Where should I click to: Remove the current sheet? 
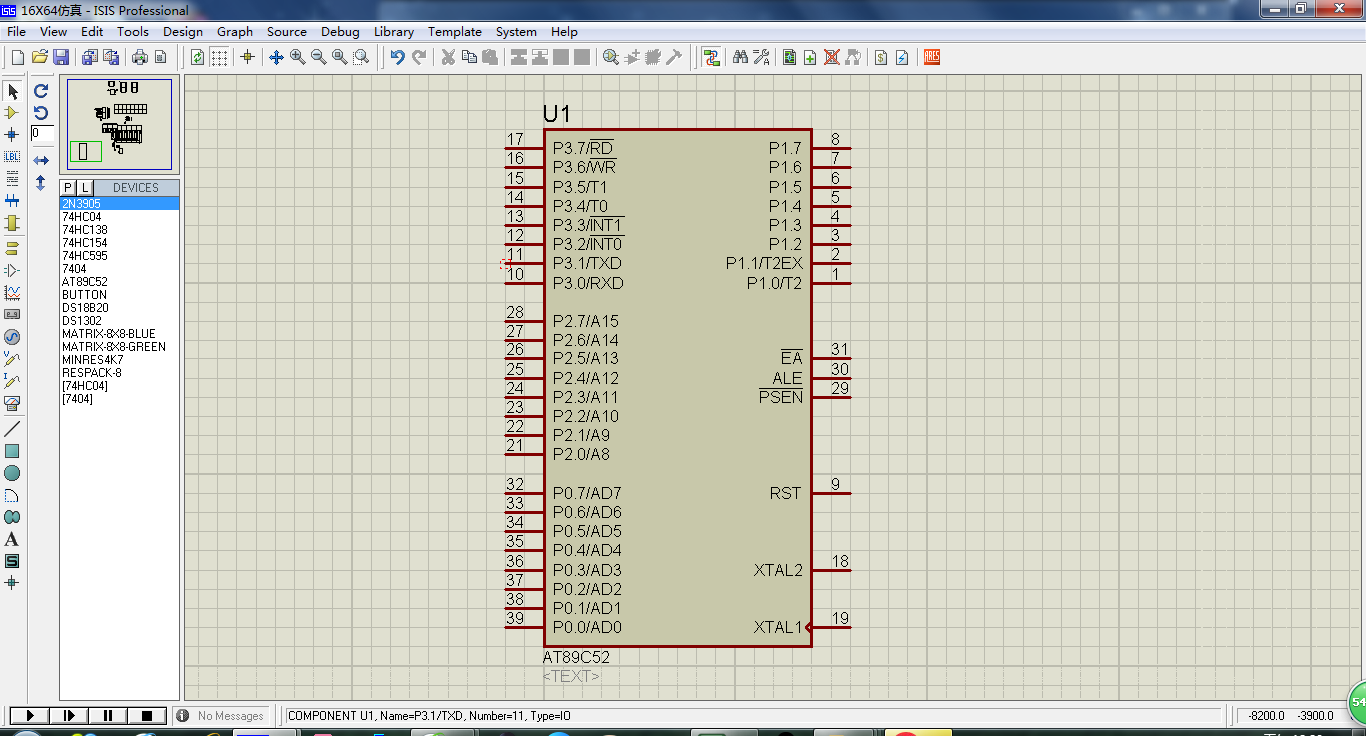click(x=831, y=57)
